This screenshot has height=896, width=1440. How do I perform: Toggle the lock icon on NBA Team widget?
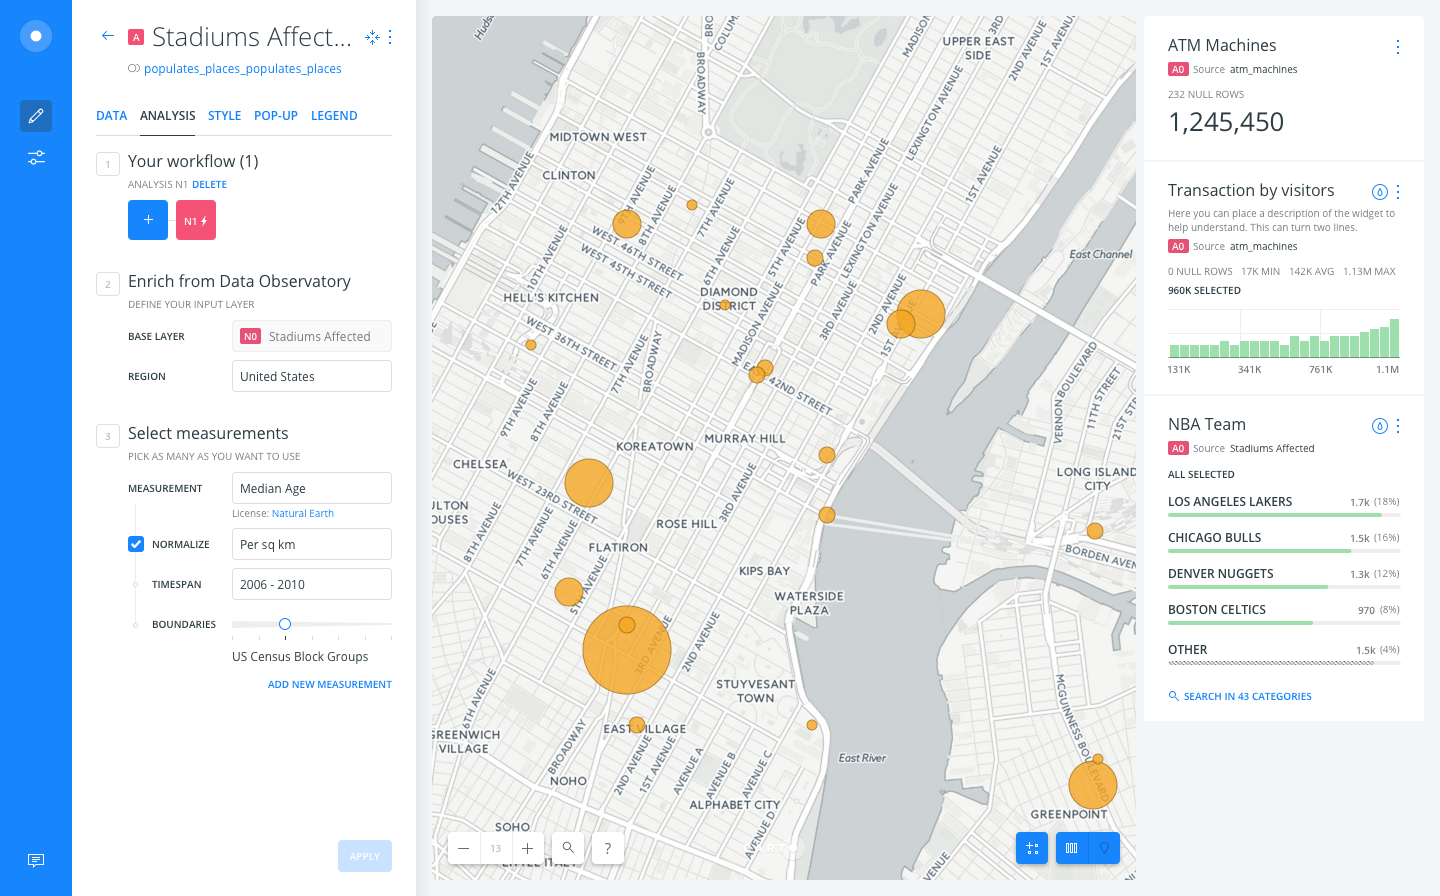[x=1380, y=425]
